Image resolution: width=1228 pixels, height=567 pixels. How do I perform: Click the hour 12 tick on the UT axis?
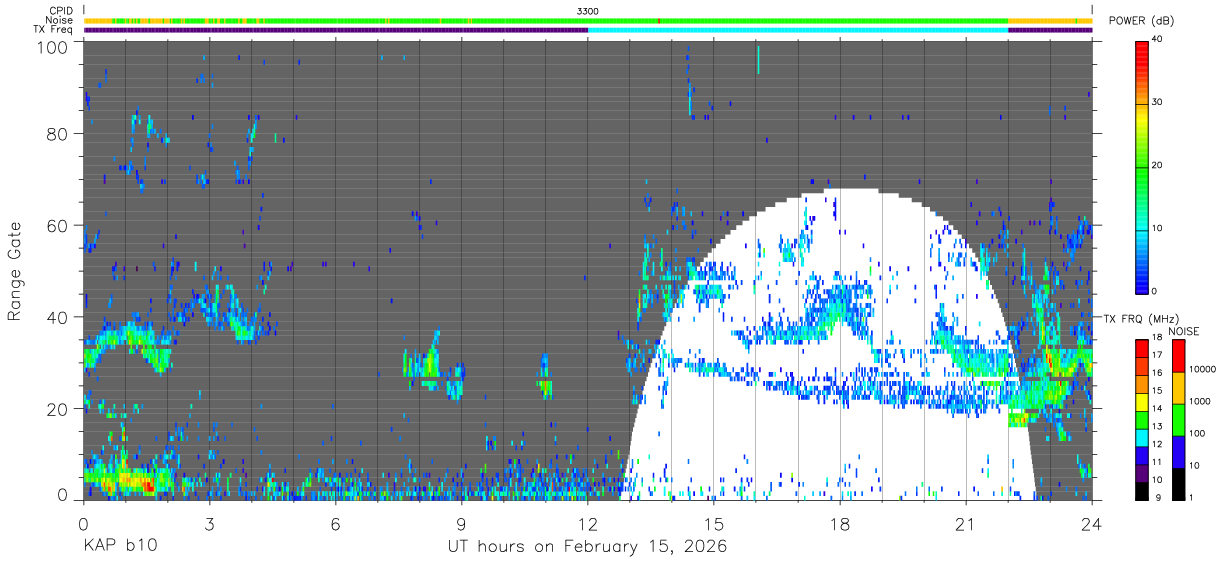[x=588, y=523]
